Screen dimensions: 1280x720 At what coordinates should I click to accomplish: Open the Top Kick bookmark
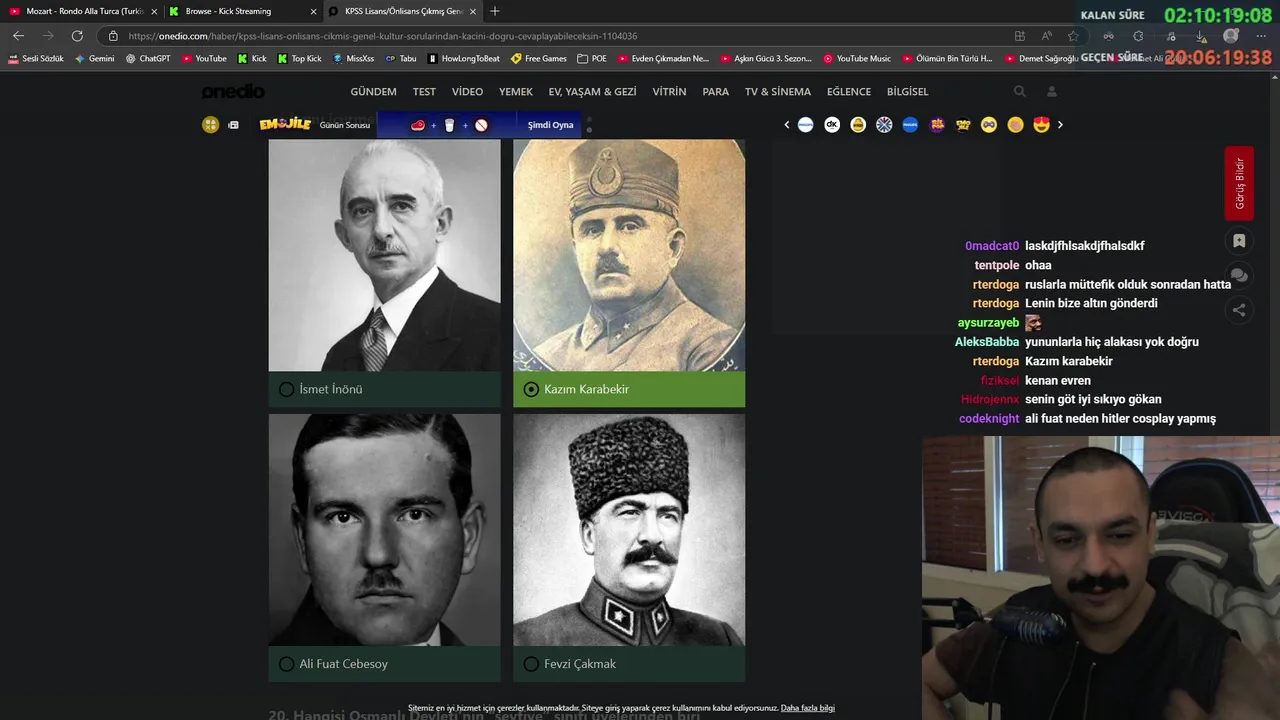pos(300,59)
